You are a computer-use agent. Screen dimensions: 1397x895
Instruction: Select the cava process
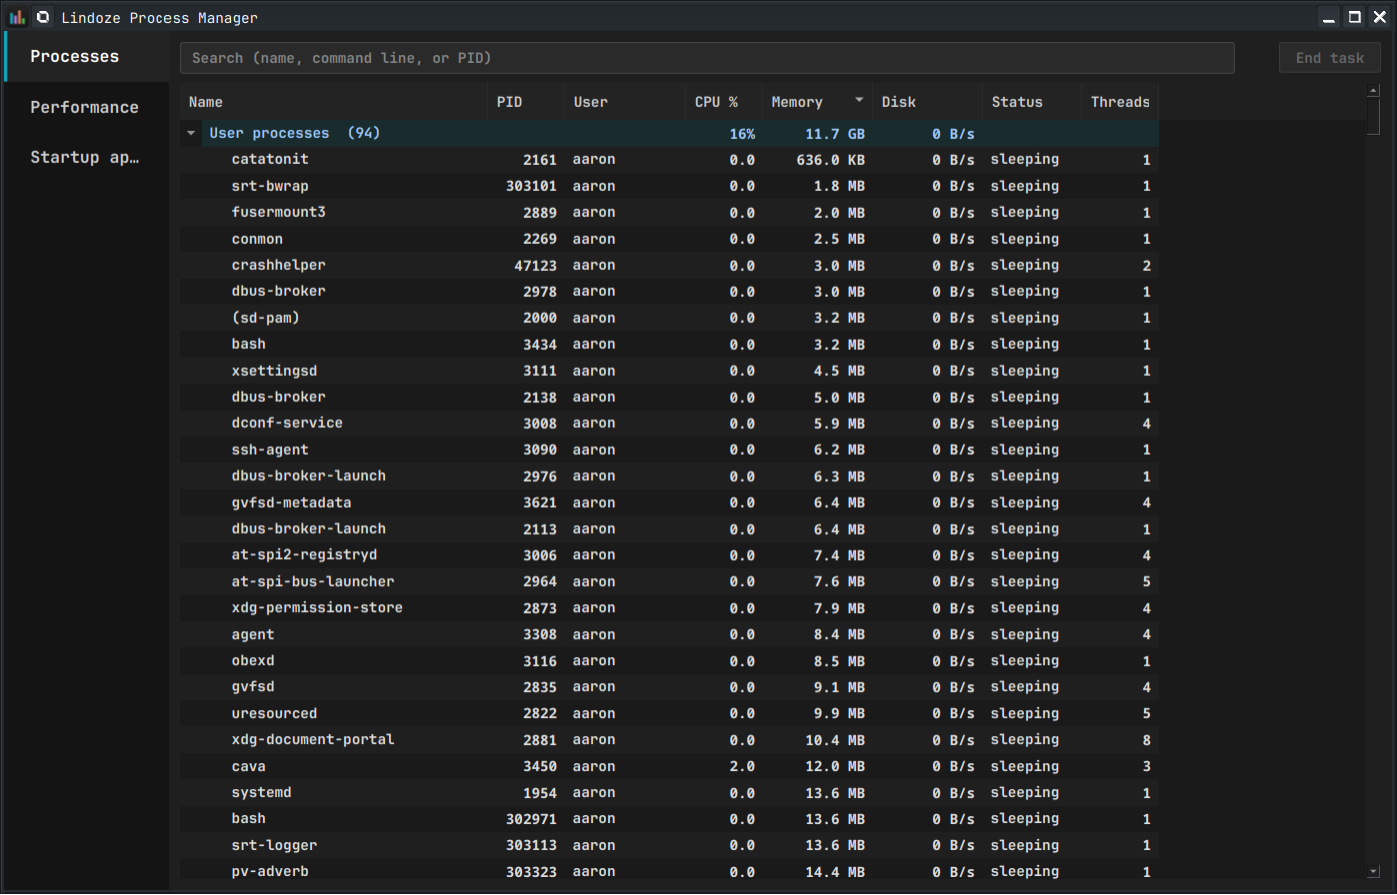pos(669,767)
